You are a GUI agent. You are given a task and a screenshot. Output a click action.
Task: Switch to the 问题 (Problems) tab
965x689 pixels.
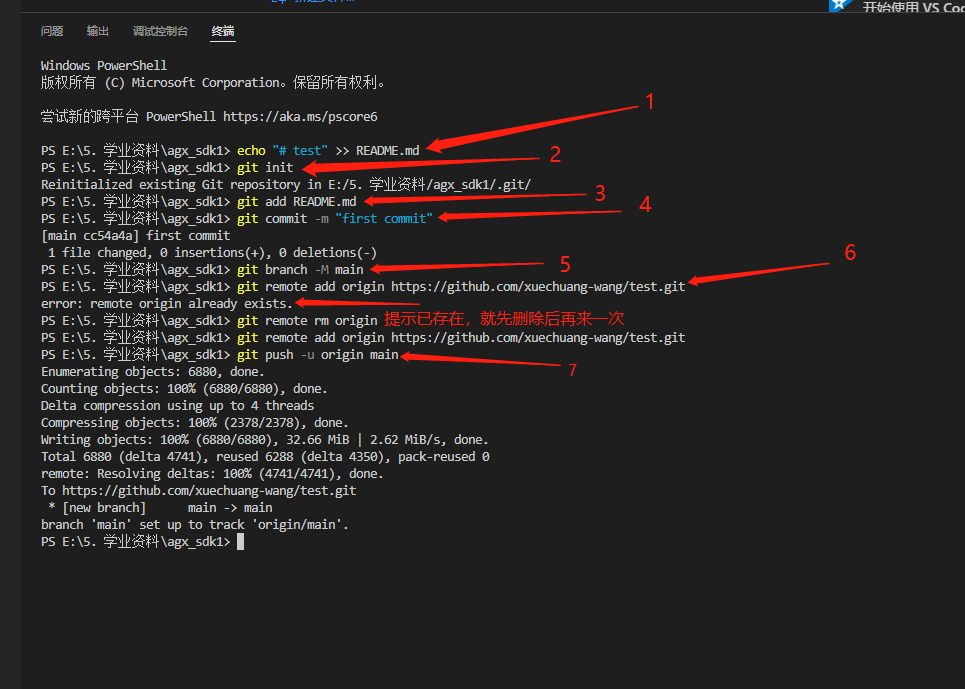51,31
